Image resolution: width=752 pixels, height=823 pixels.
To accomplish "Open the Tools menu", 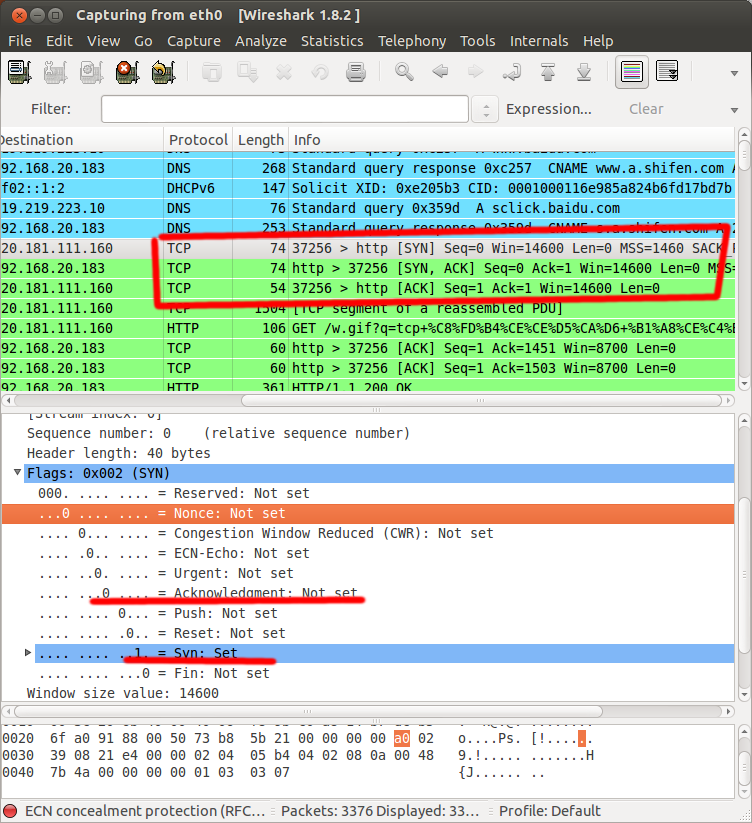I will (478, 41).
